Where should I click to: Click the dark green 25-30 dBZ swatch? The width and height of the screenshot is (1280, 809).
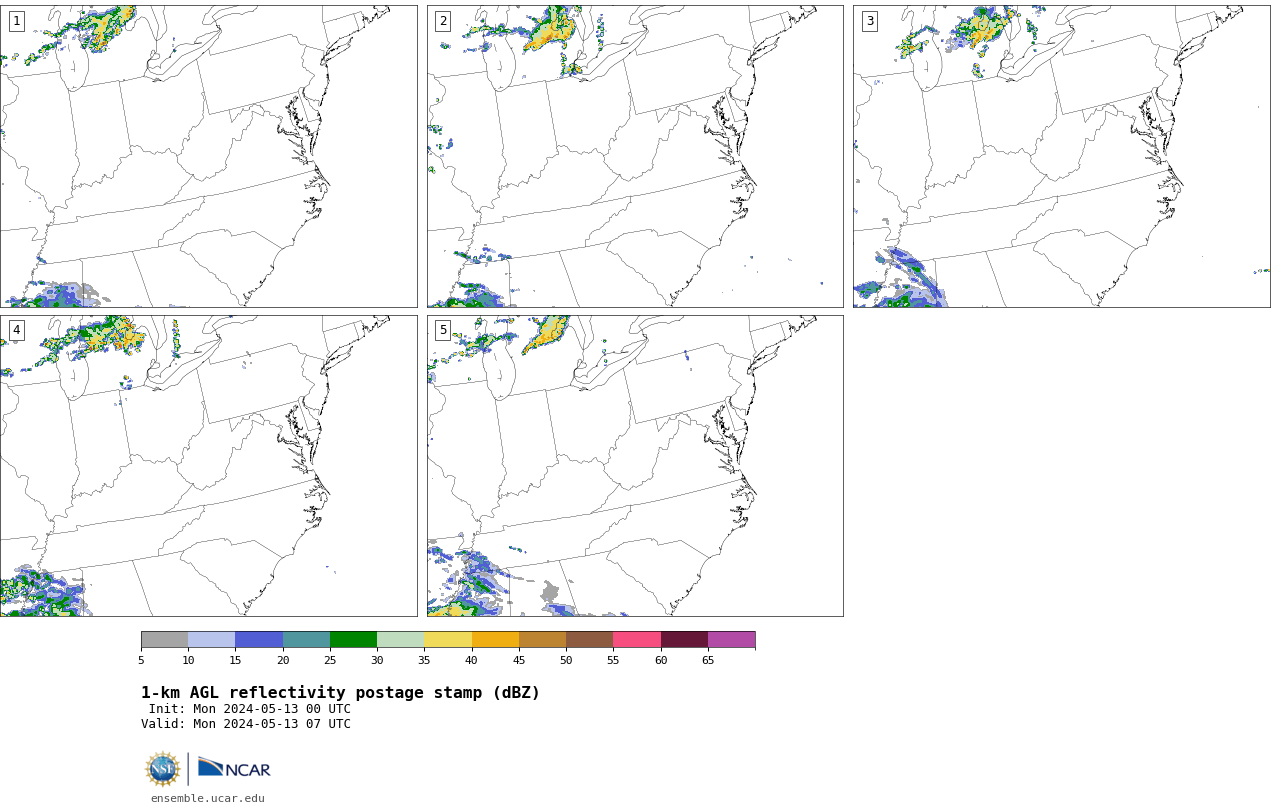[353, 640]
